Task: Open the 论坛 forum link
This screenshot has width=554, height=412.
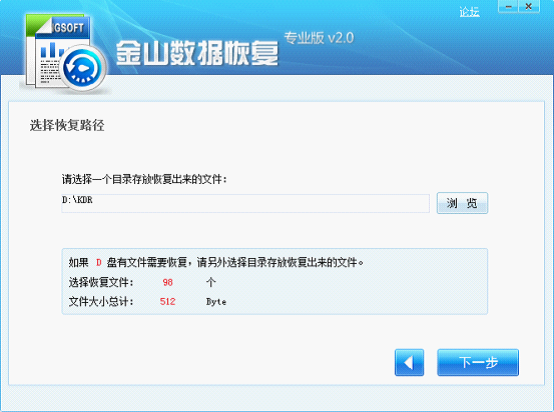Action: pos(469,12)
